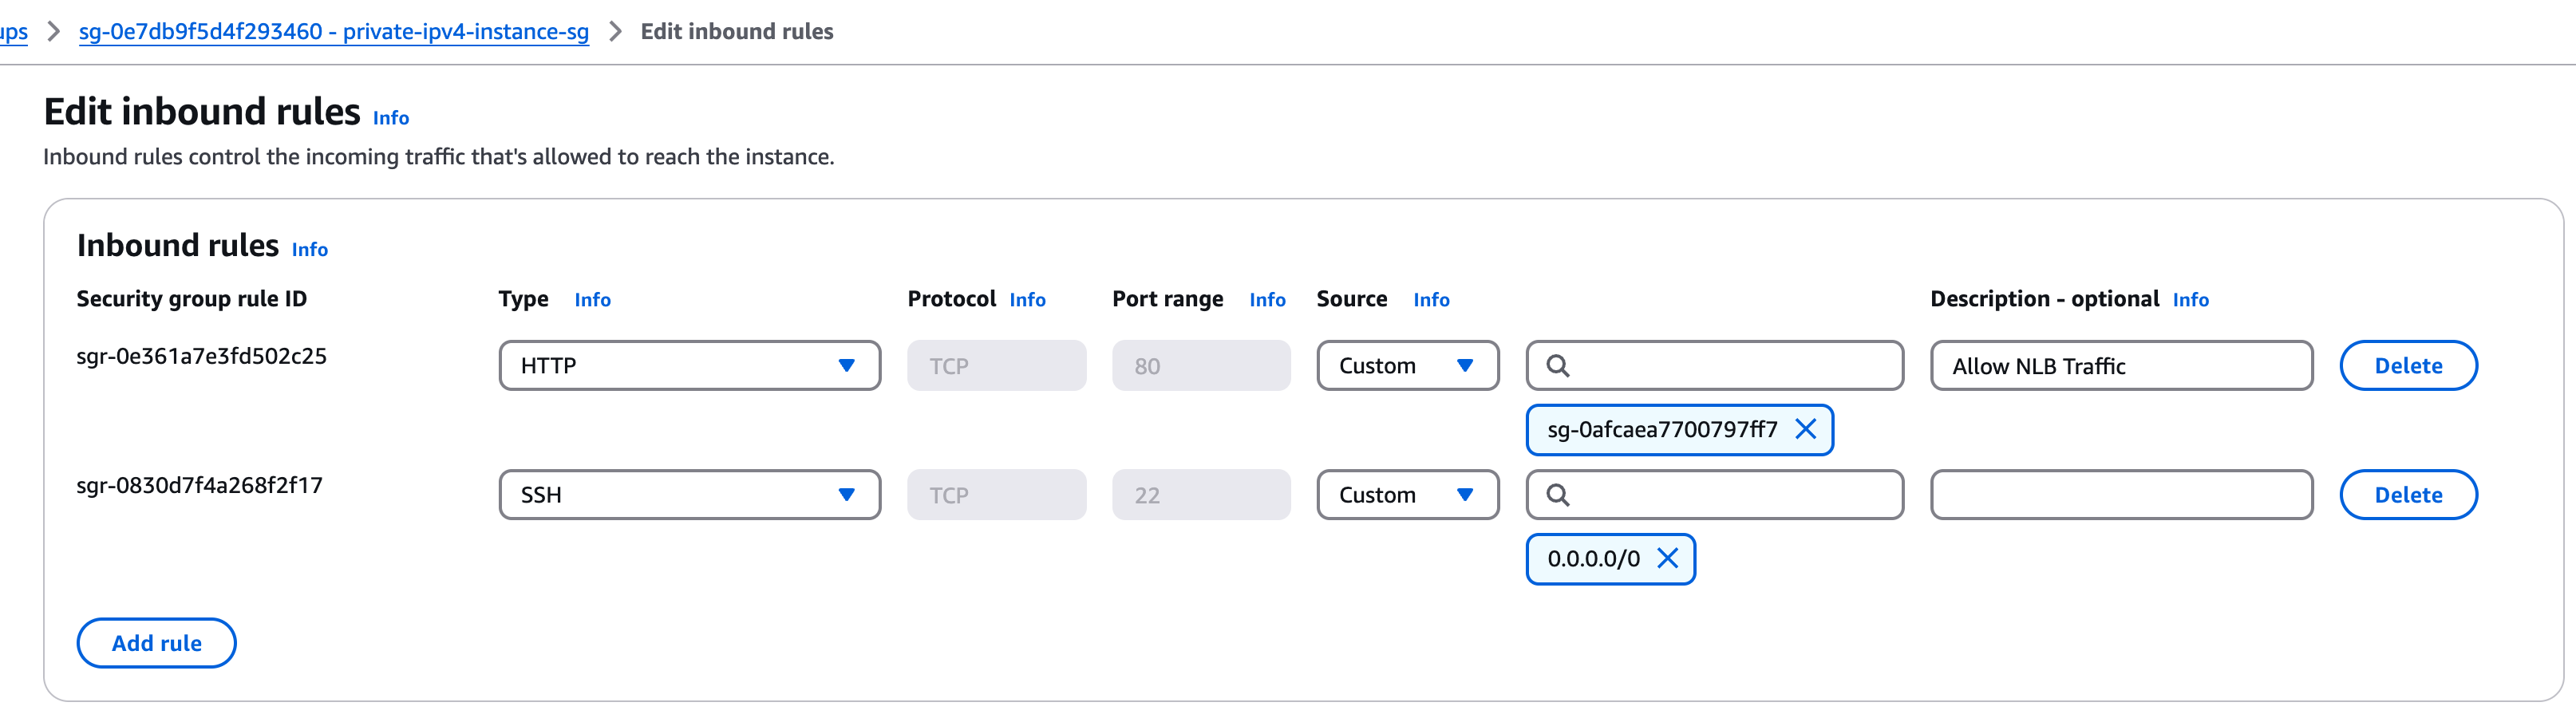Edit the Allow NLB Traffic description
The image size is (2576, 718).
pyautogui.click(x=2121, y=366)
